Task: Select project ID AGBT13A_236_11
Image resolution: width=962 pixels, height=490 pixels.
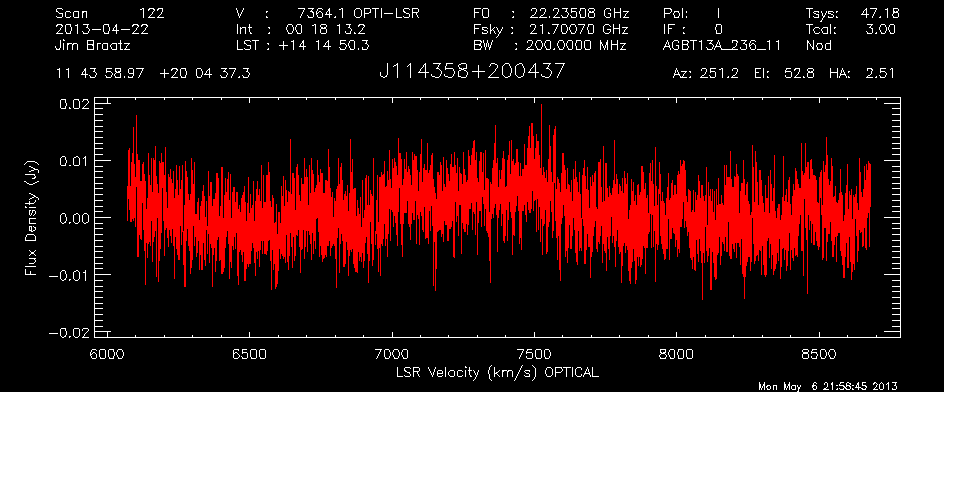Action: pos(722,45)
